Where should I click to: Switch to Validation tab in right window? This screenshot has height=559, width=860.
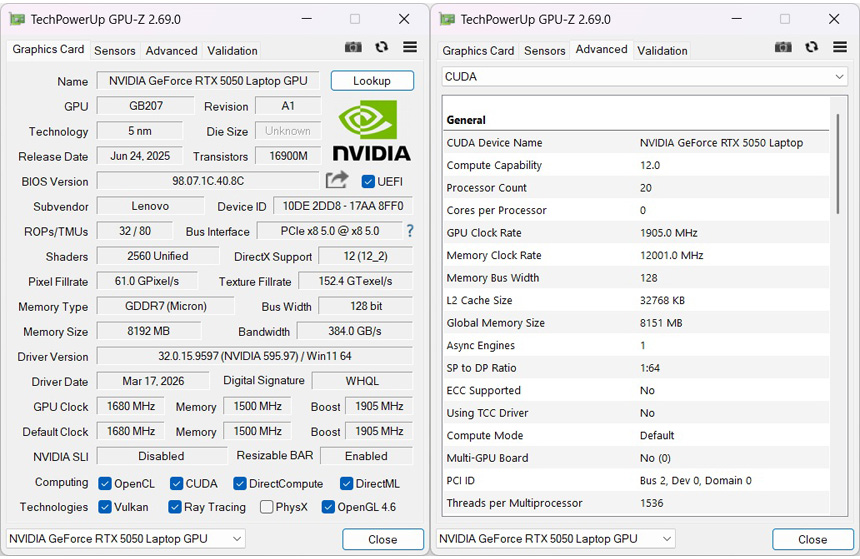click(x=662, y=51)
